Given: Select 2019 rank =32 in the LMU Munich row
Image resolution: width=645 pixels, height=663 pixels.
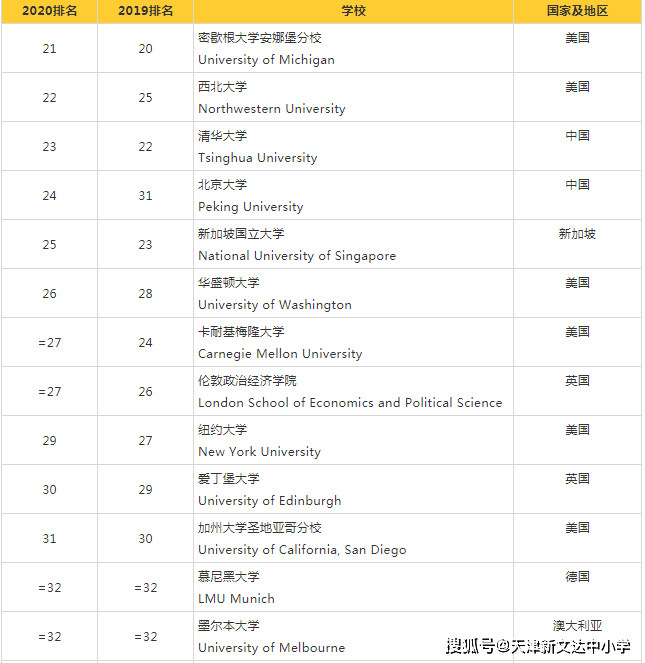Looking at the screenshot, I should (145, 588).
